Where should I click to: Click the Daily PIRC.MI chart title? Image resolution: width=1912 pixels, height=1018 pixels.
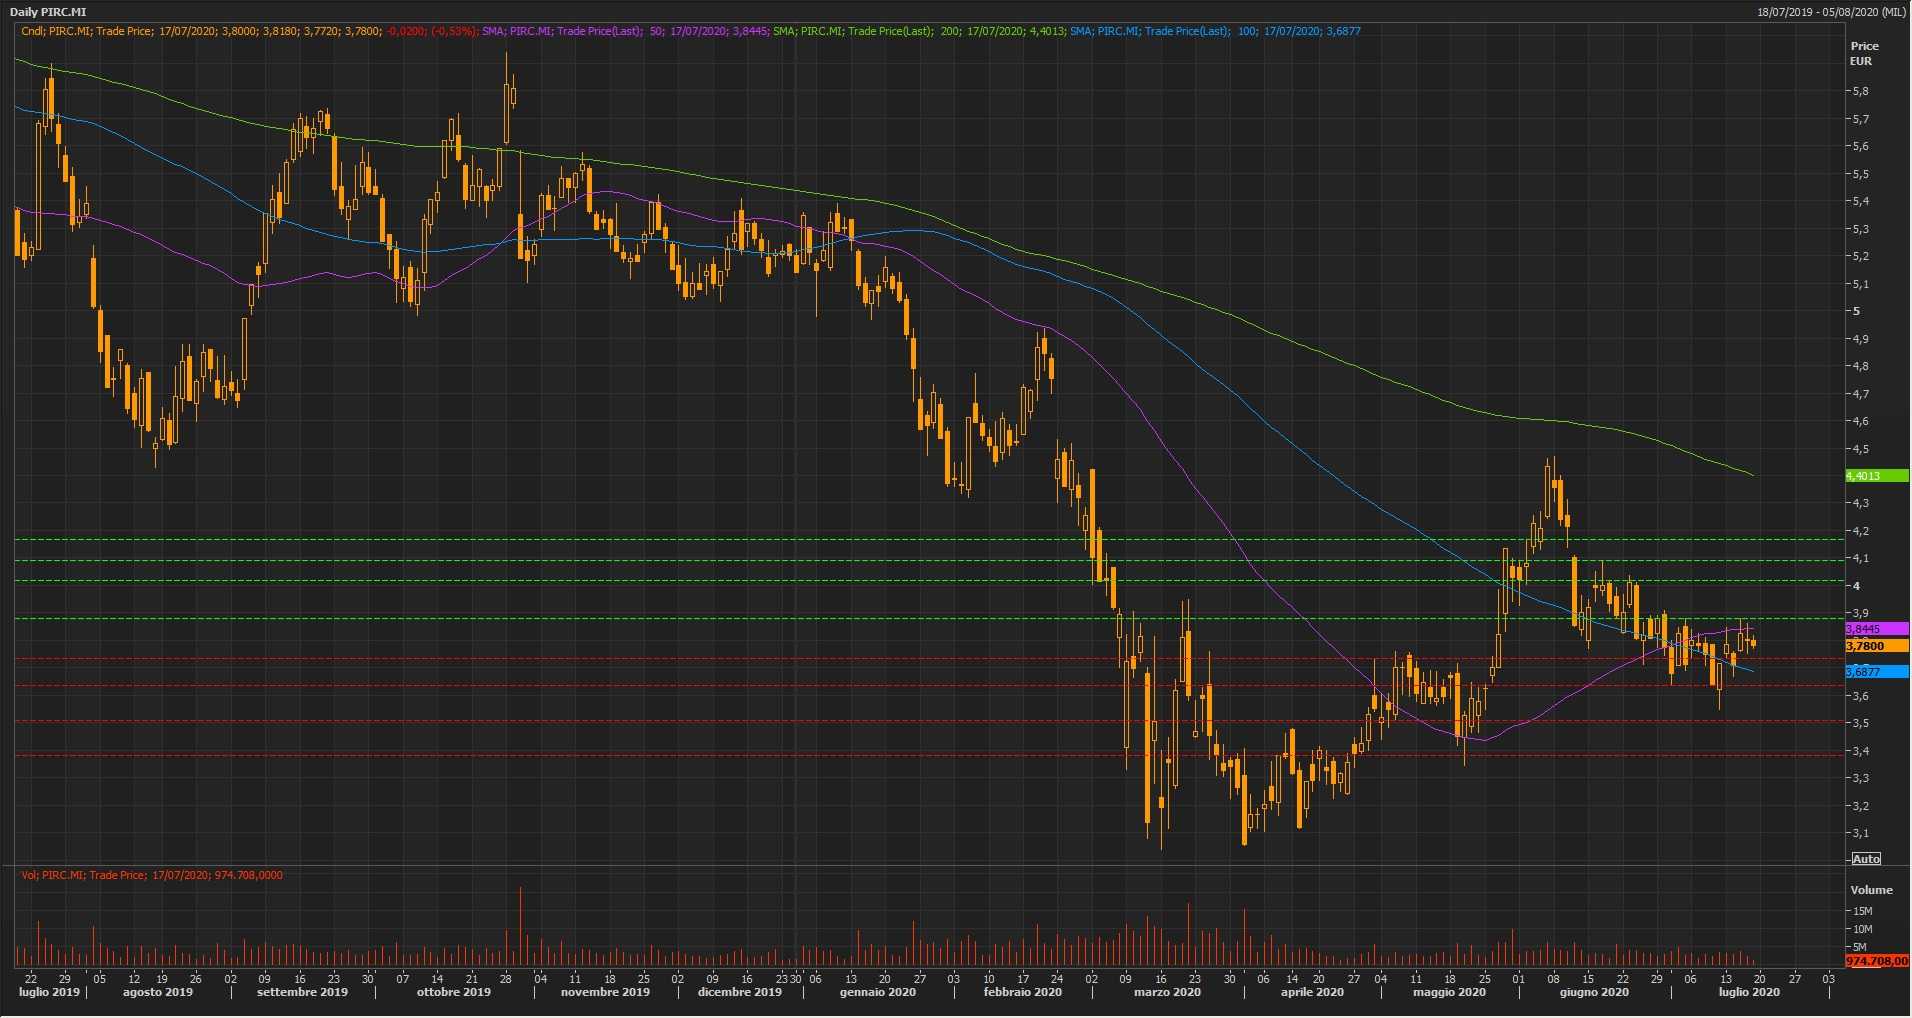[48, 12]
